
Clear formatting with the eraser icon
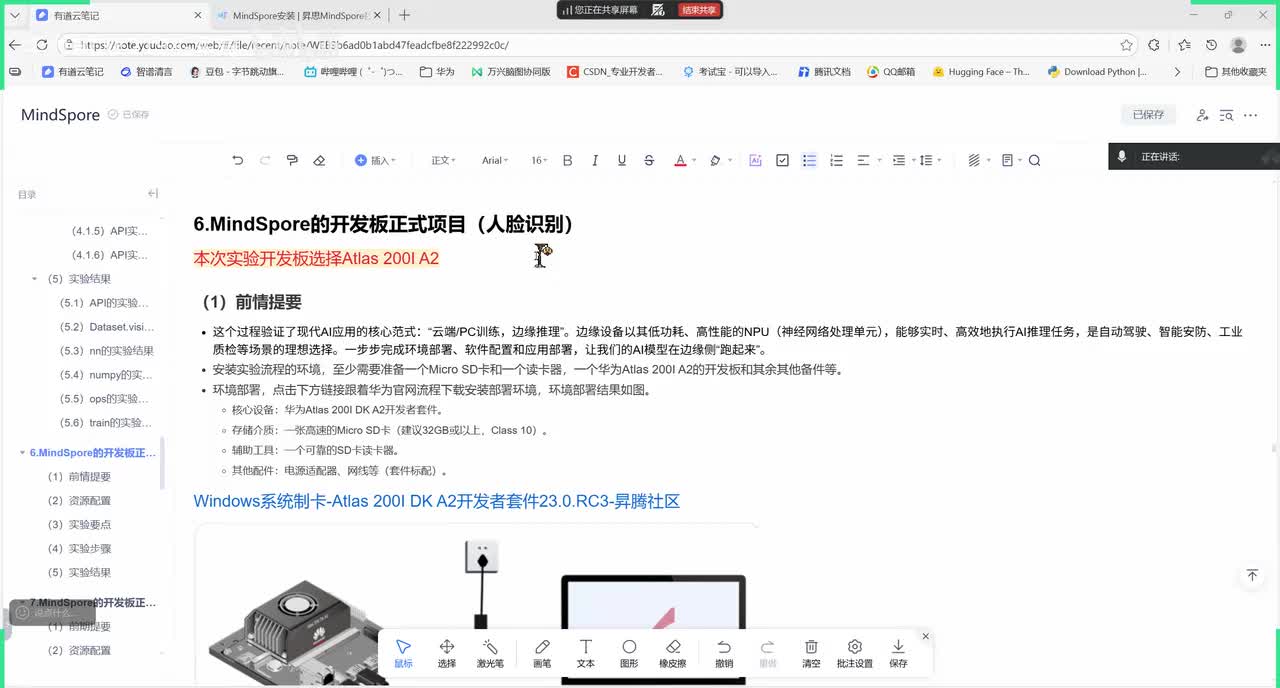tap(319, 160)
